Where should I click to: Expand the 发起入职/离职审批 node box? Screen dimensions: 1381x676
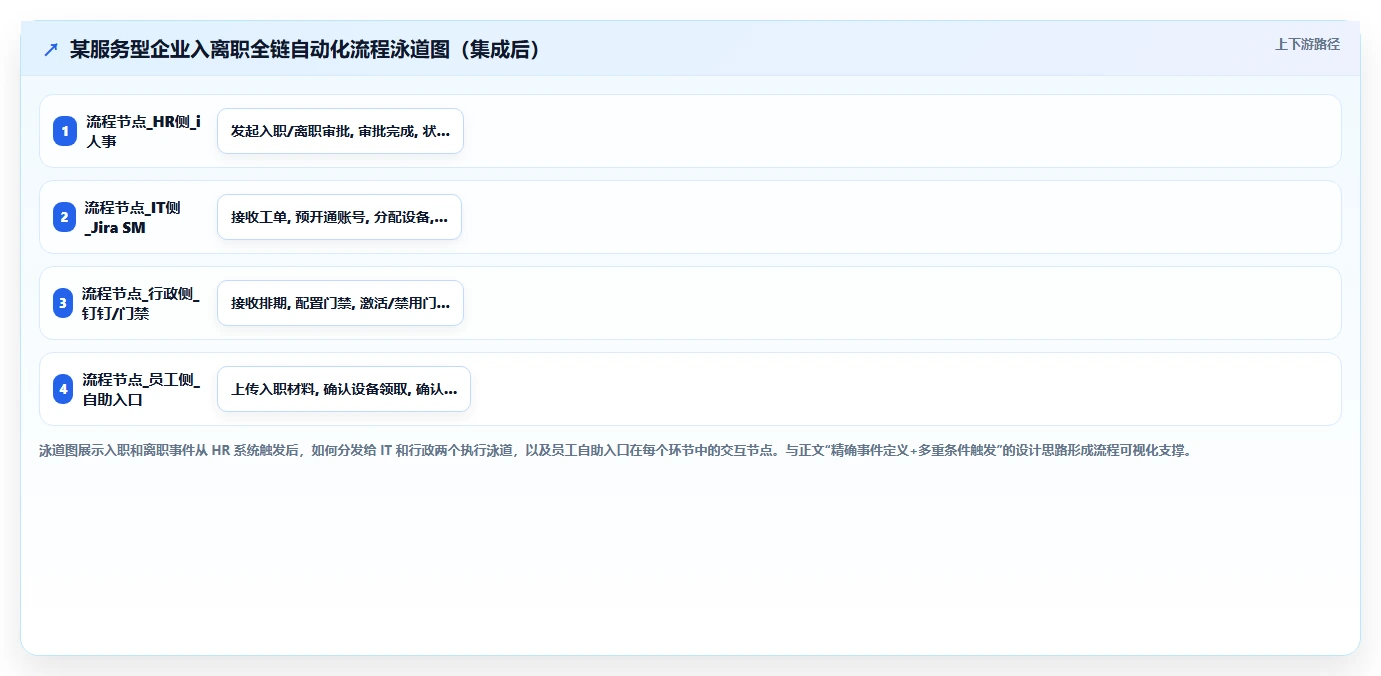(340, 131)
